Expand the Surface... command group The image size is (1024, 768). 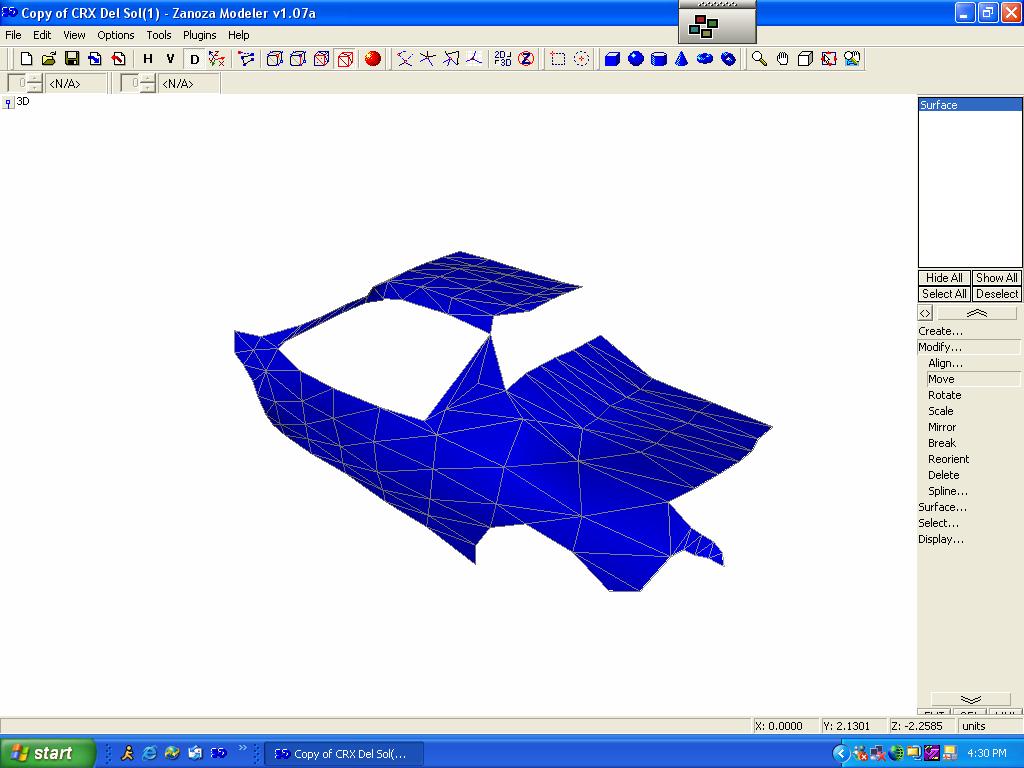[x=942, y=507]
